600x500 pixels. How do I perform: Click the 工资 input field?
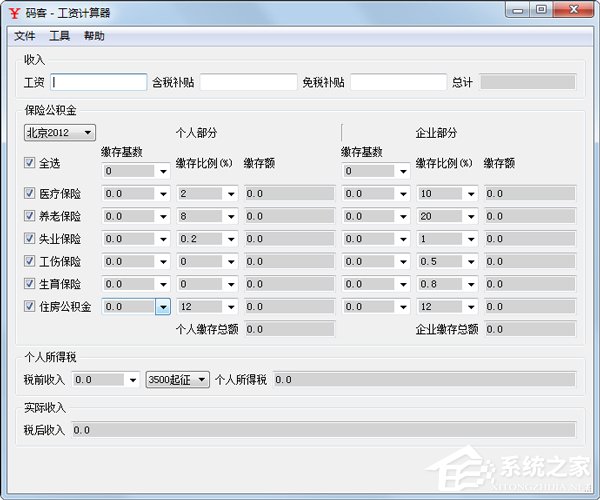click(x=98, y=82)
